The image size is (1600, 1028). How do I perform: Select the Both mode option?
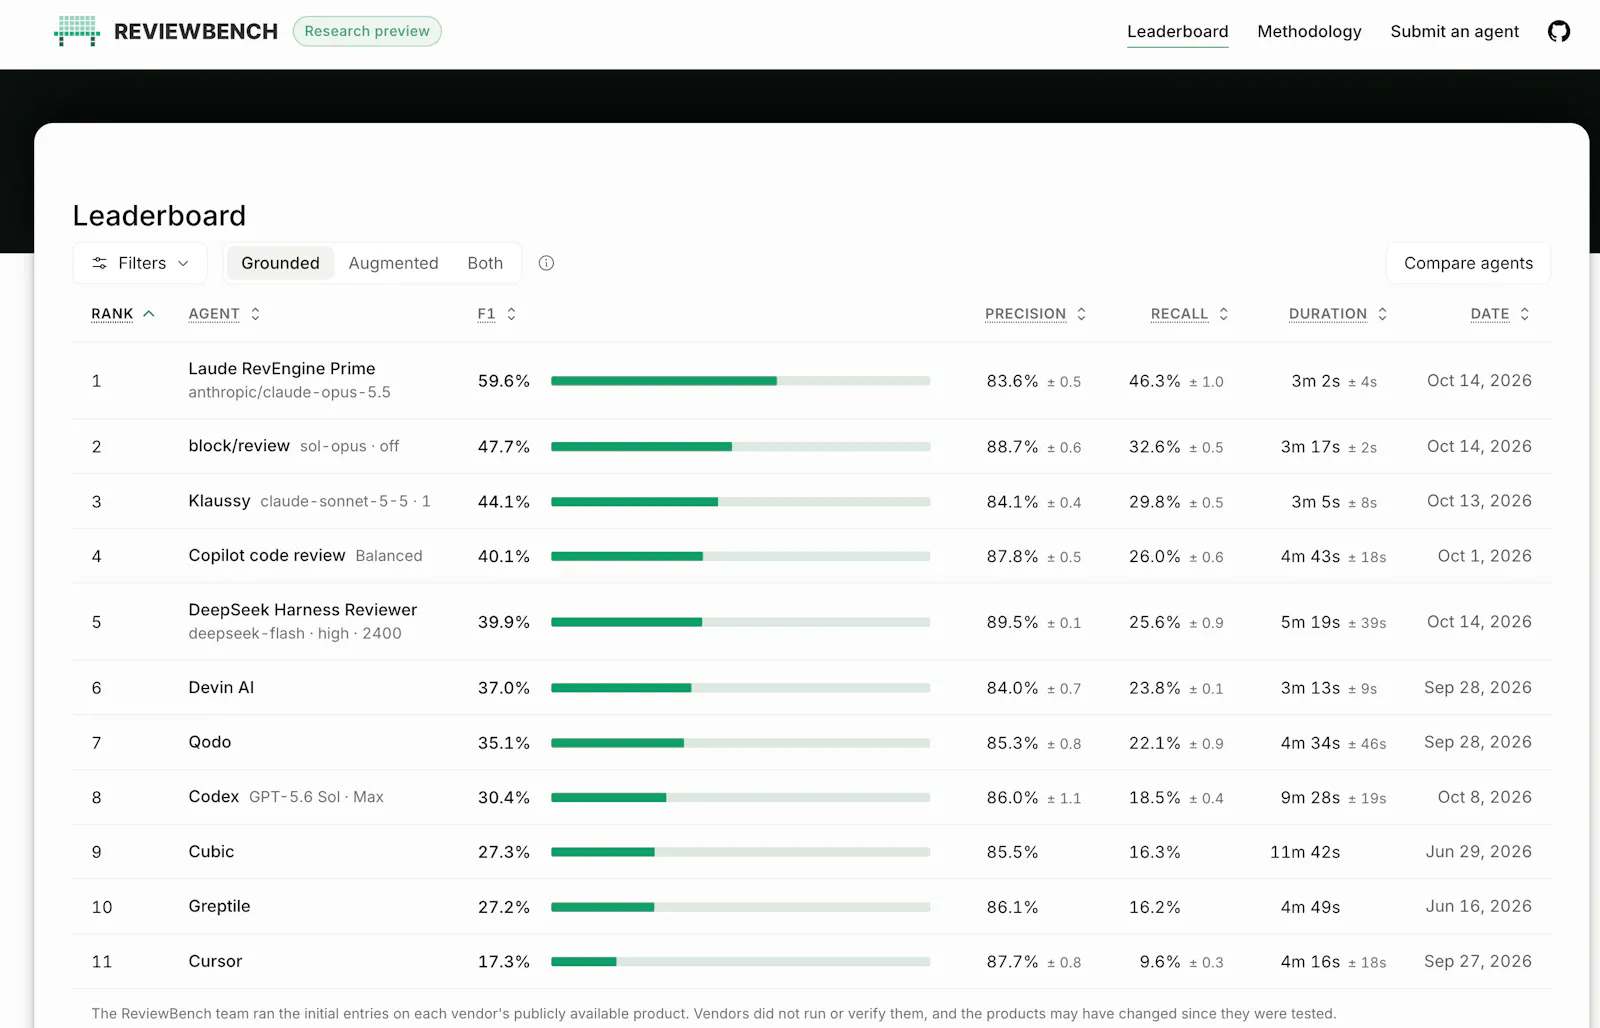click(x=485, y=263)
